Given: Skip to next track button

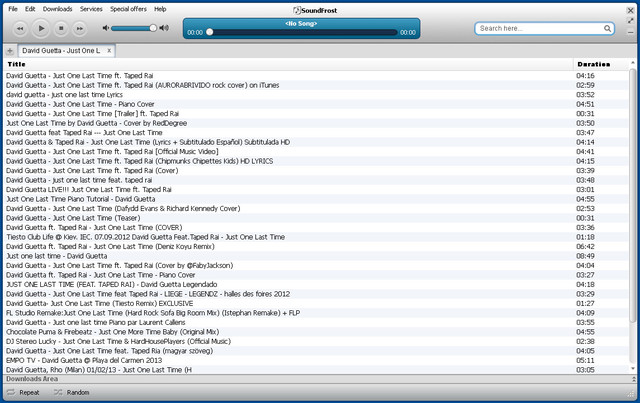Looking at the screenshot, I should point(80,29).
